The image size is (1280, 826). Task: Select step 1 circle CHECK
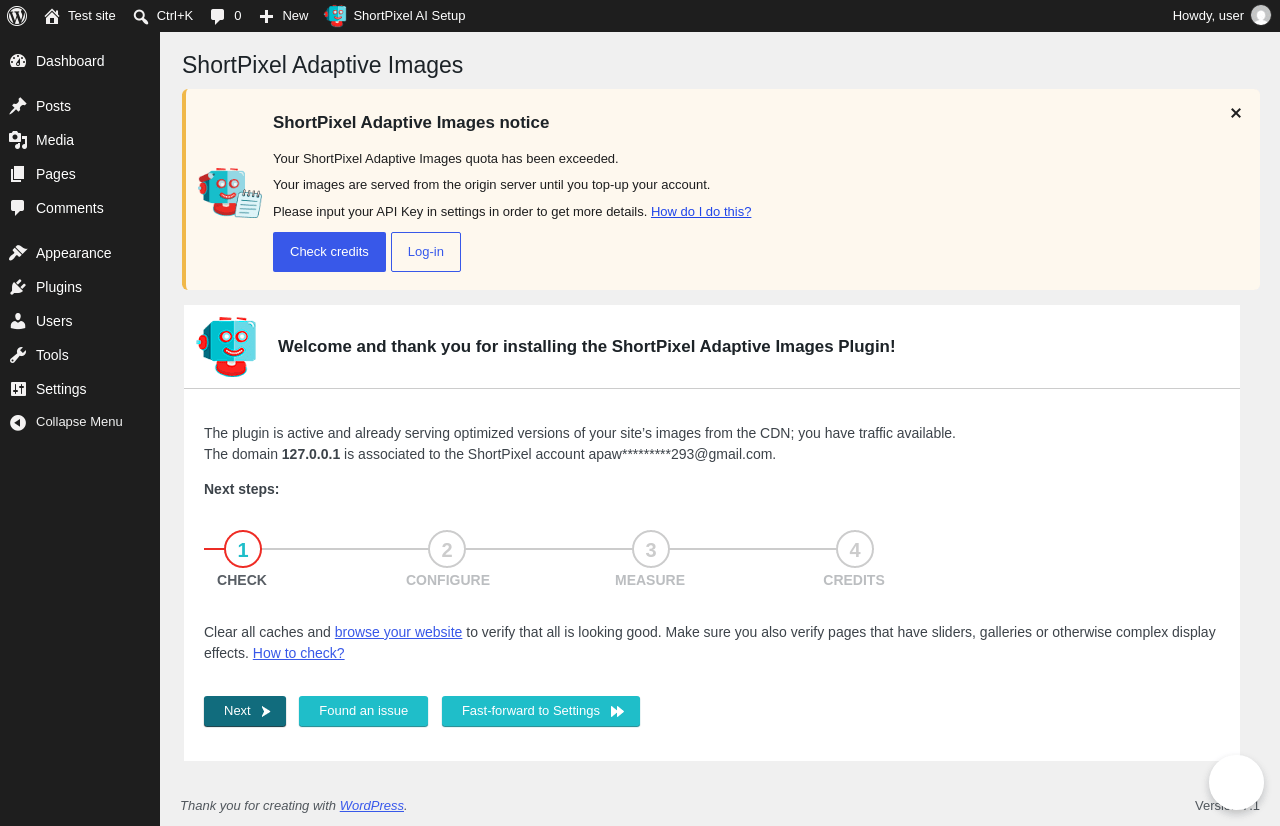tap(243, 549)
